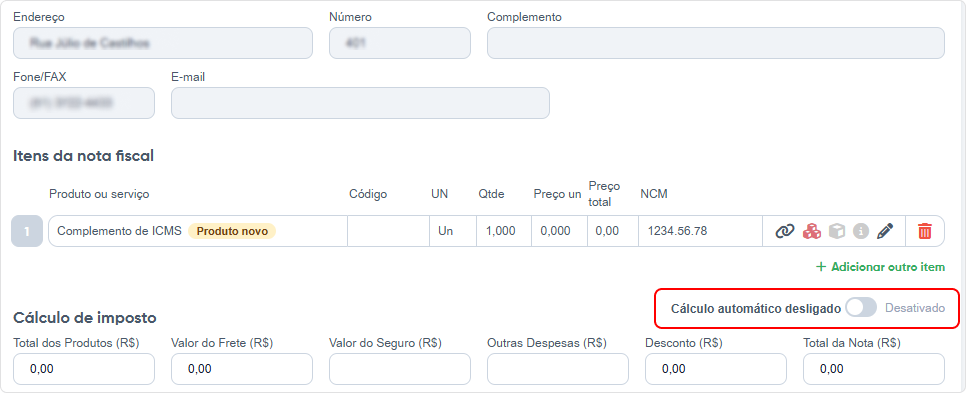Toggle Cálculo automático switch on
The image size is (966, 393).
click(x=861, y=308)
